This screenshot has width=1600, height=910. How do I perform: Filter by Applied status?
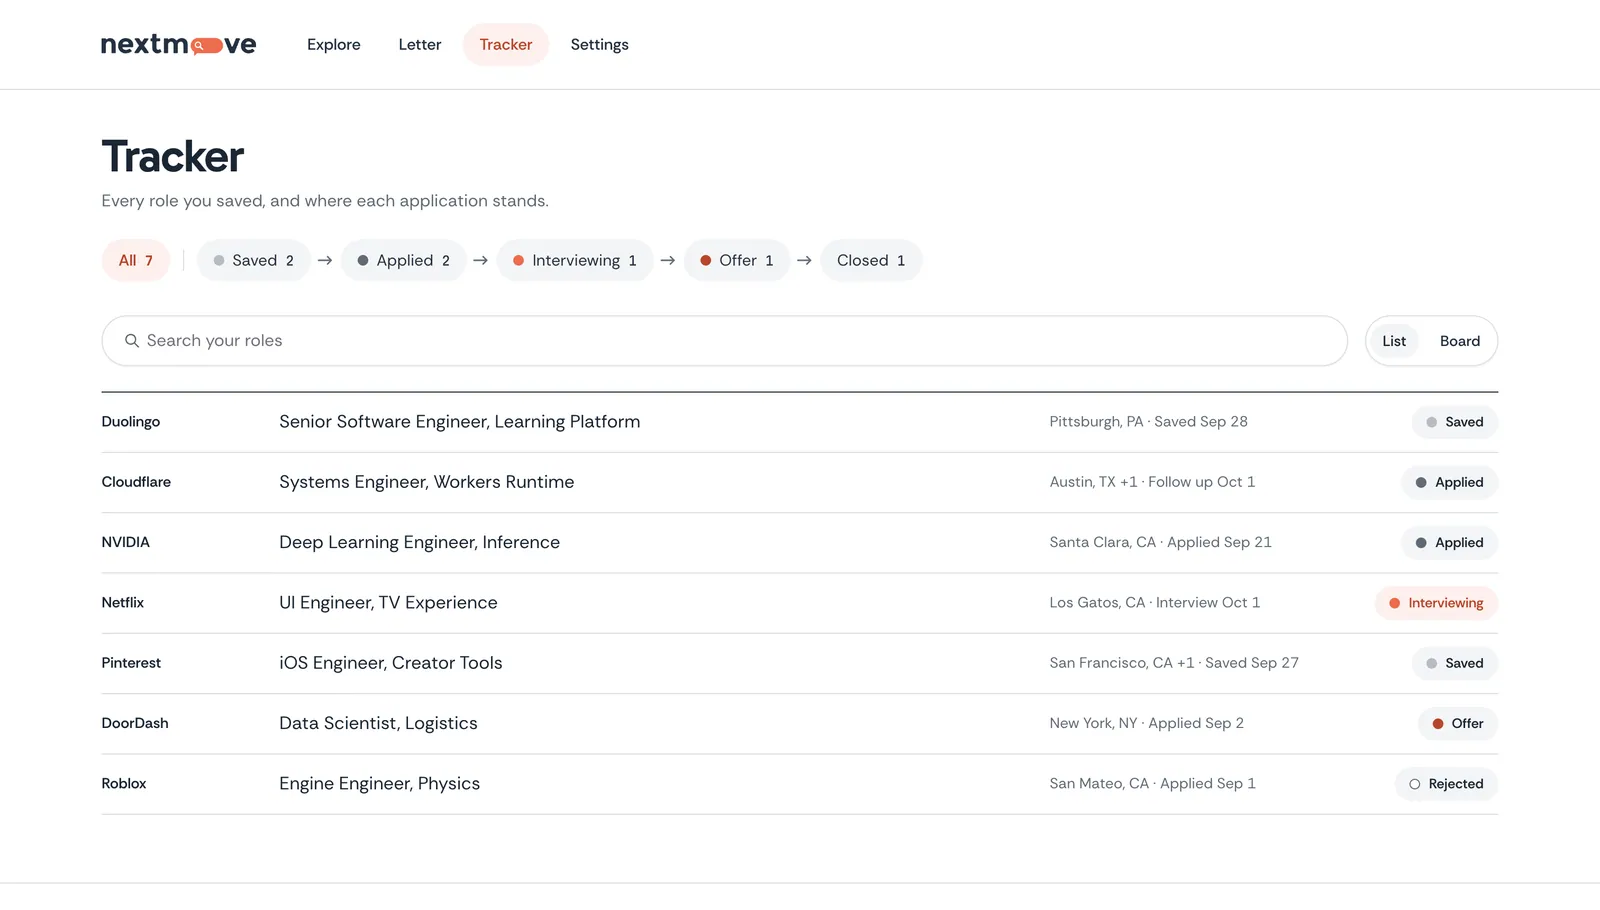click(404, 261)
